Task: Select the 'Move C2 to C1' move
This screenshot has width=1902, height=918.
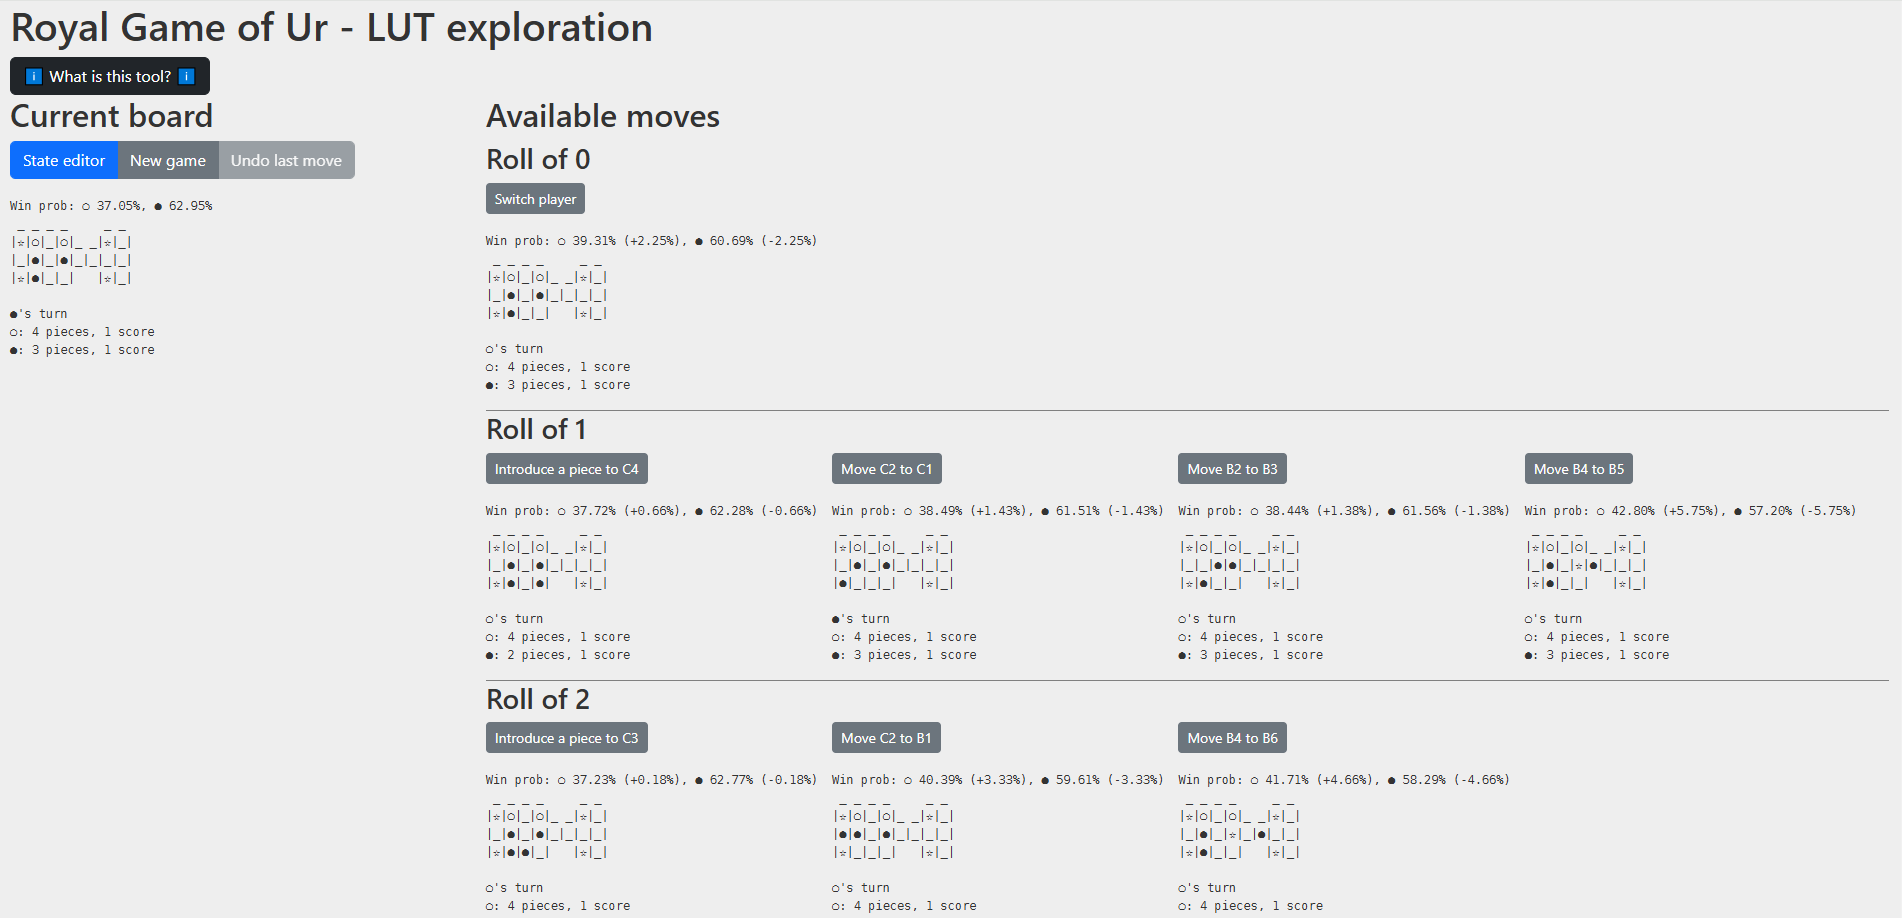Action: point(886,469)
